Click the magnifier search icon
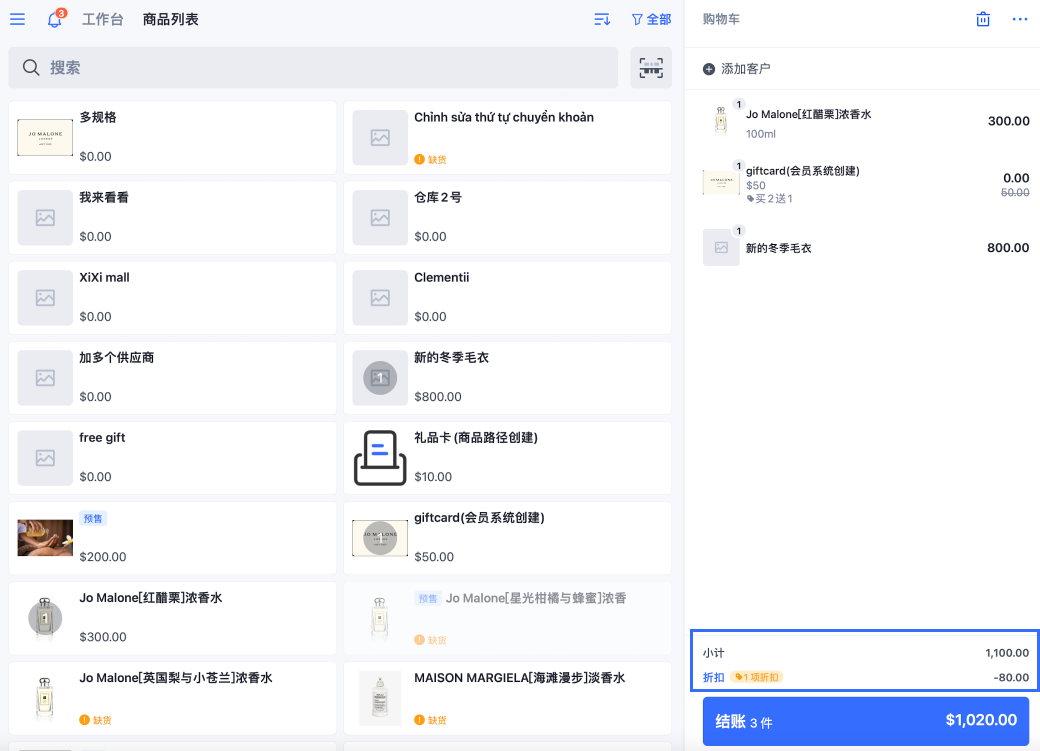This screenshot has height=751, width=1040. [31, 68]
